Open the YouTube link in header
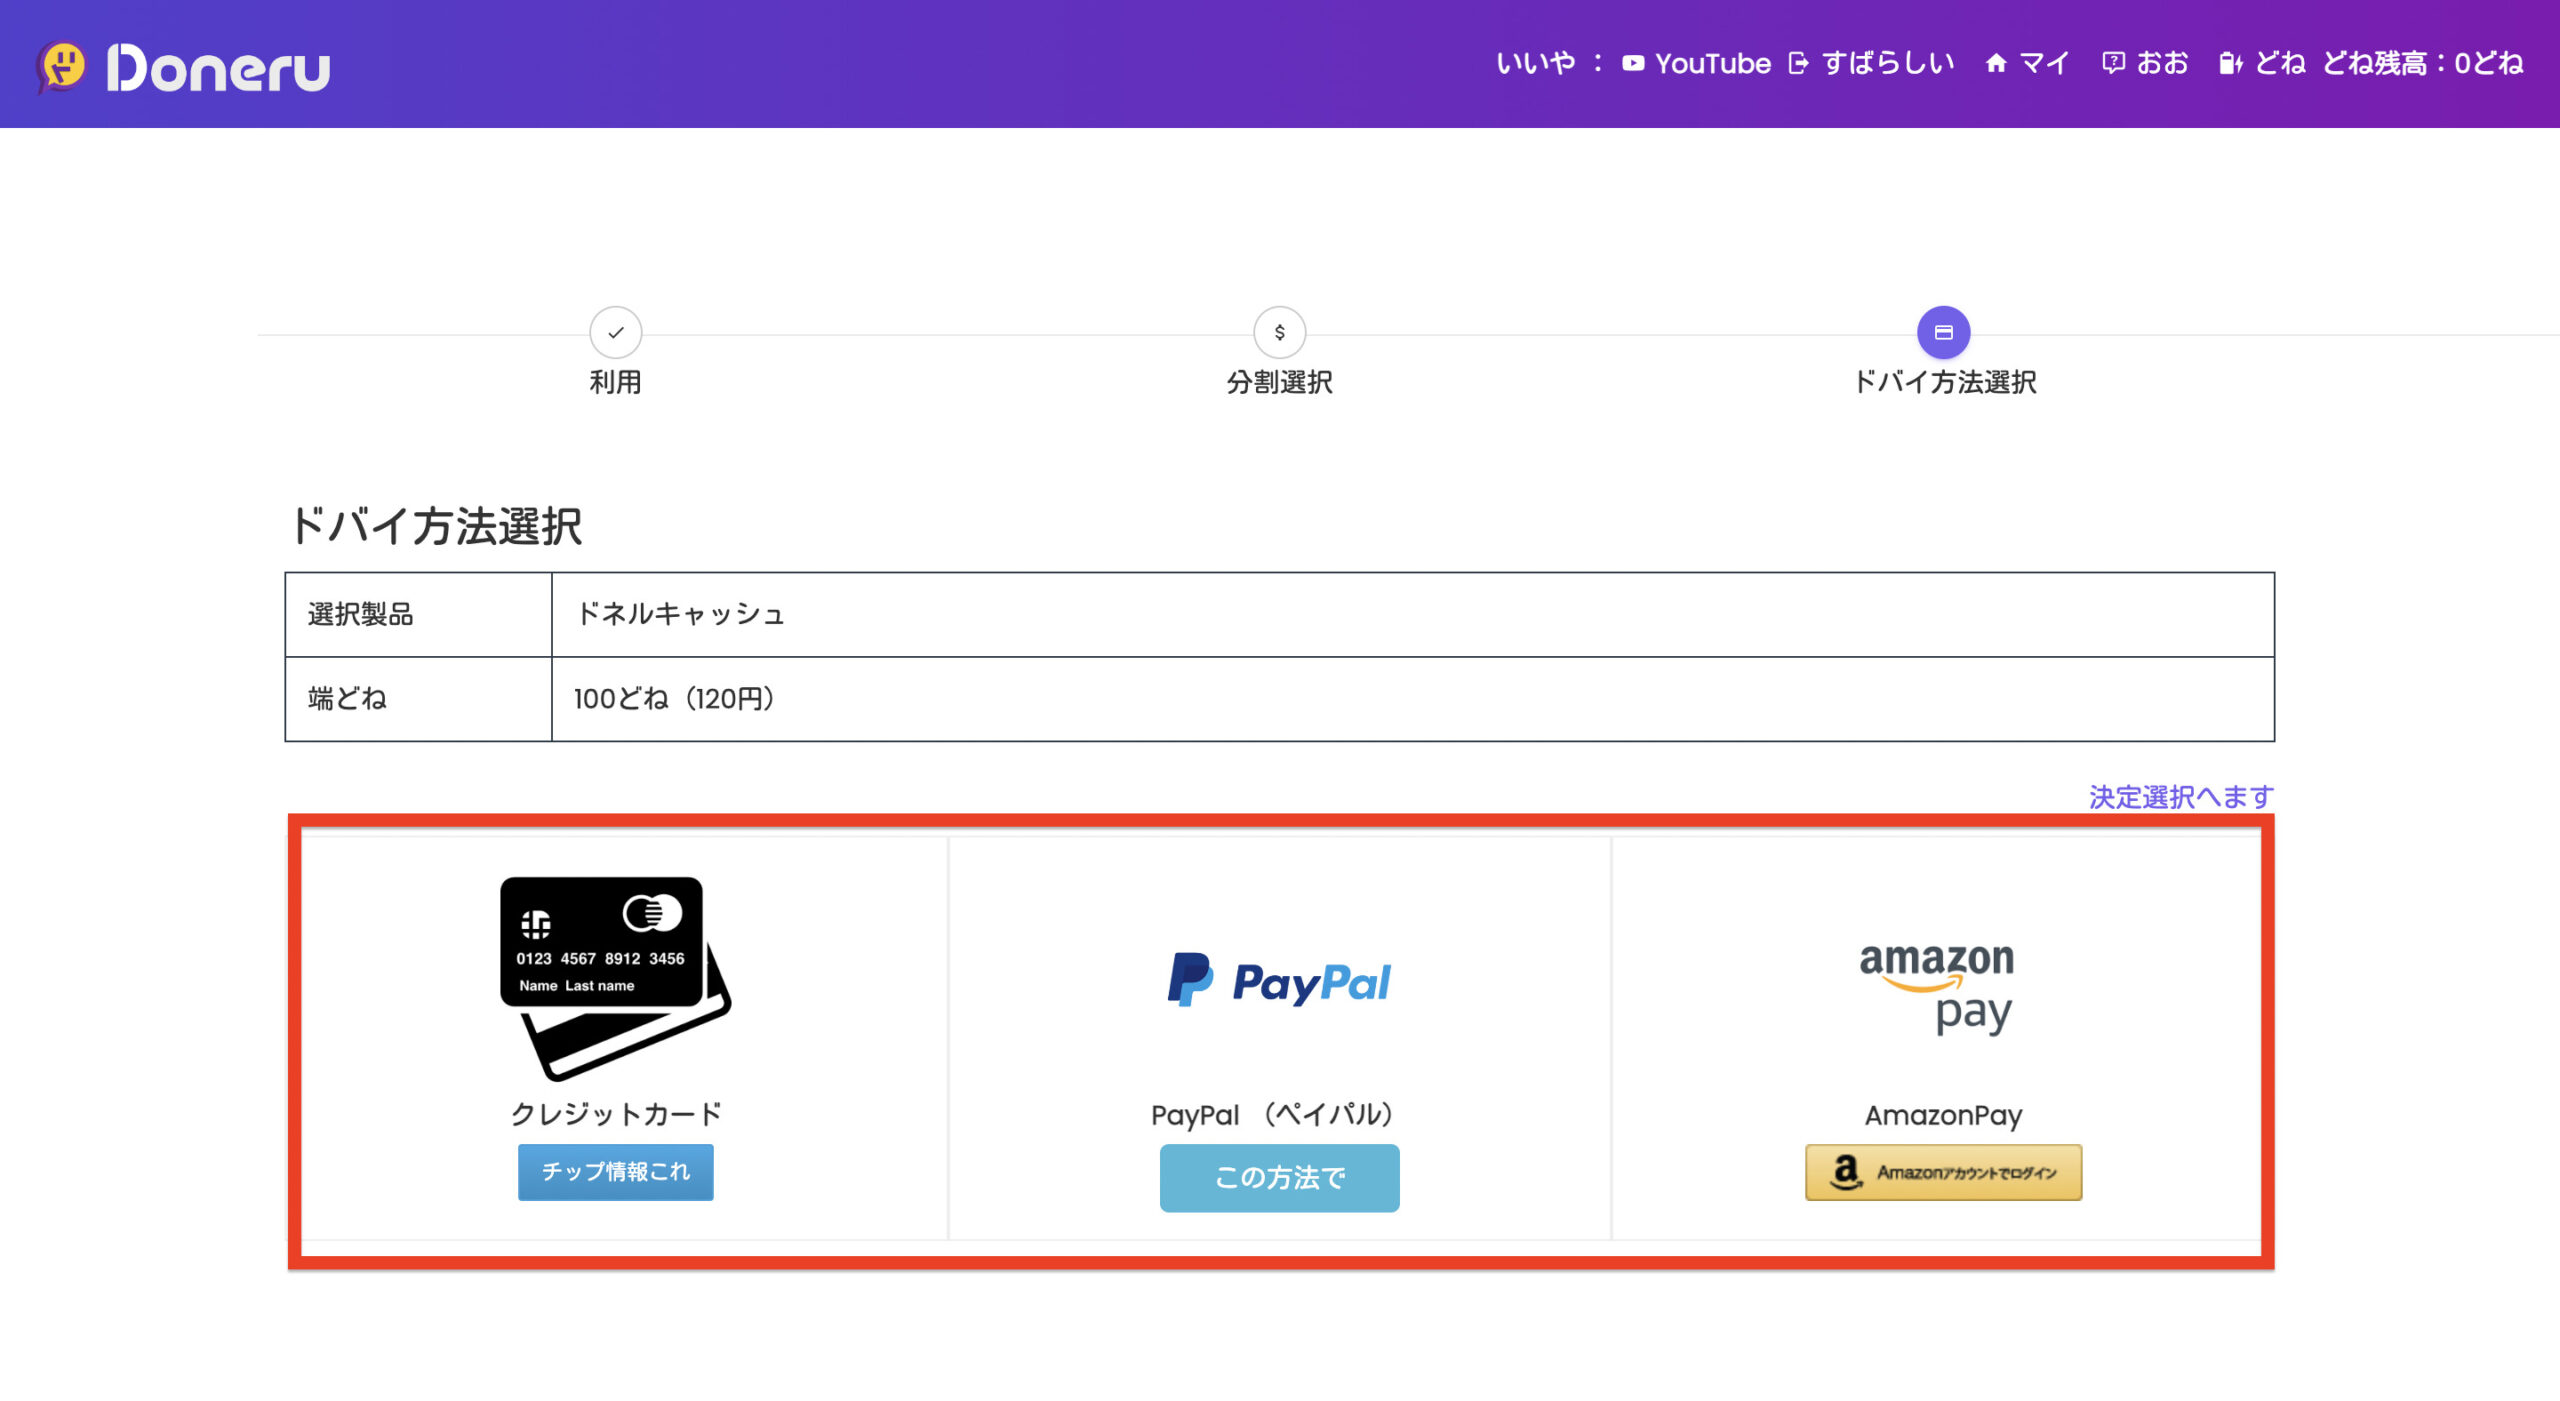 click(1712, 63)
